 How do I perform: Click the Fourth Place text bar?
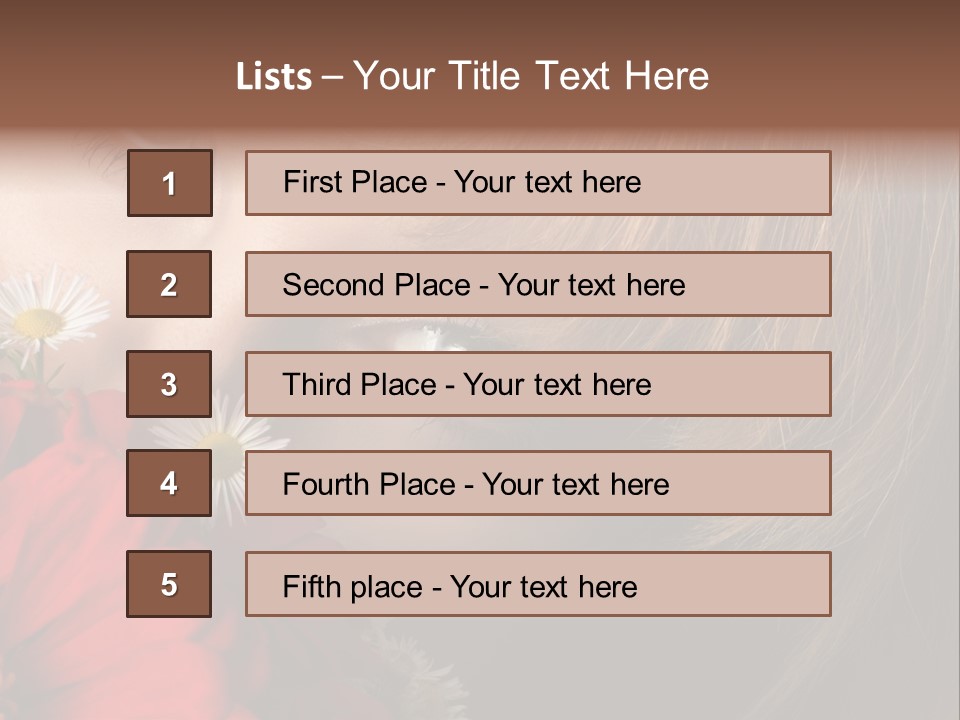point(538,483)
